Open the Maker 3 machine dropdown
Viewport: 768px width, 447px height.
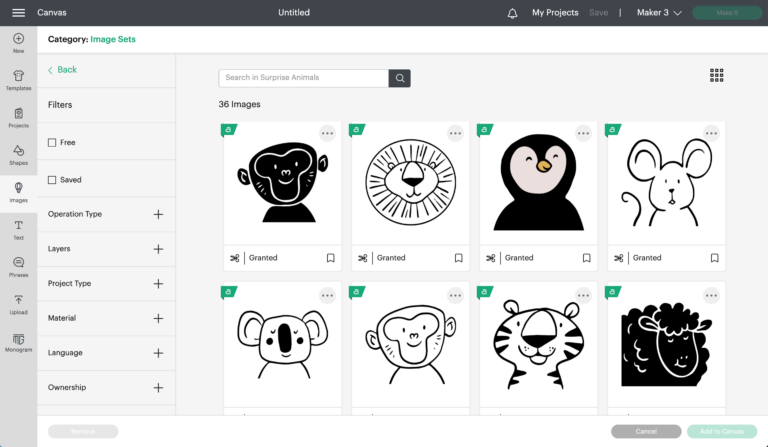click(659, 13)
